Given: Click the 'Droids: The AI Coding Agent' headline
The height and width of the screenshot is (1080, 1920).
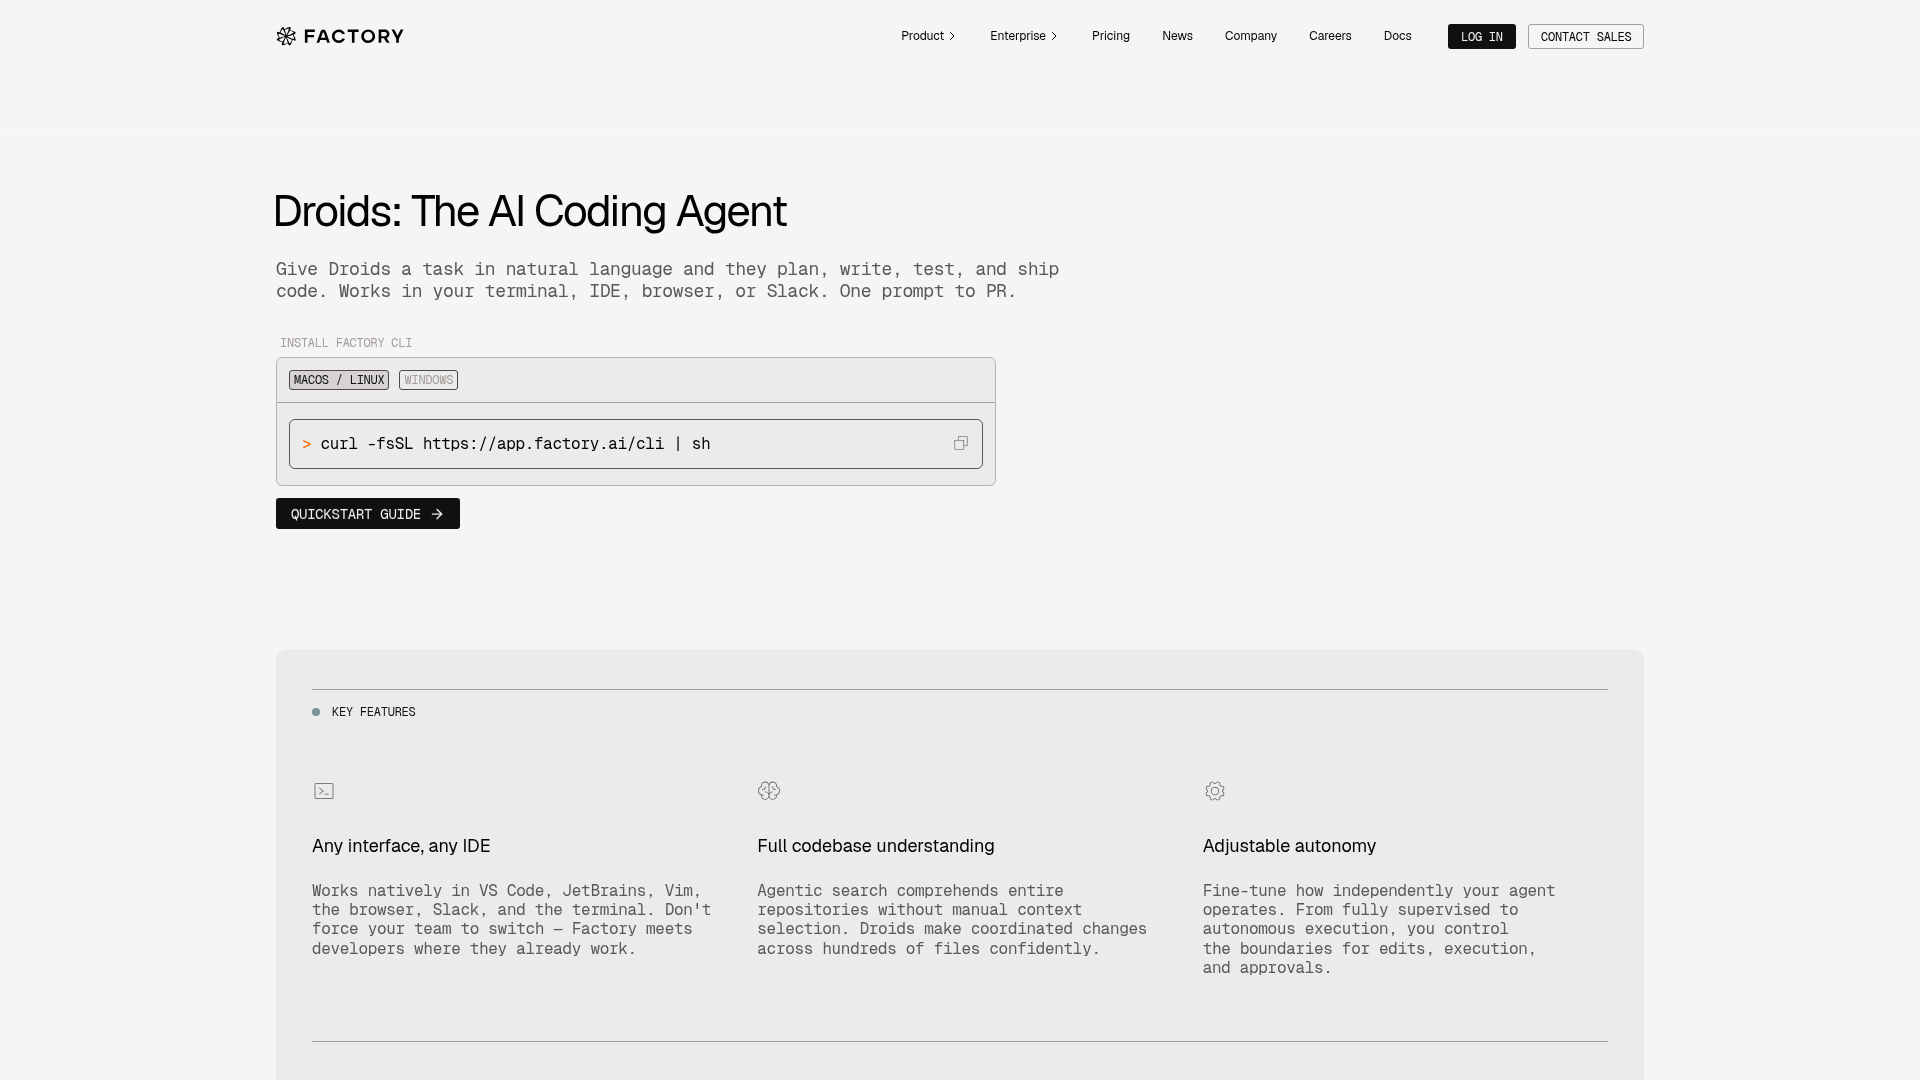Looking at the screenshot, I should pos(530,212).
